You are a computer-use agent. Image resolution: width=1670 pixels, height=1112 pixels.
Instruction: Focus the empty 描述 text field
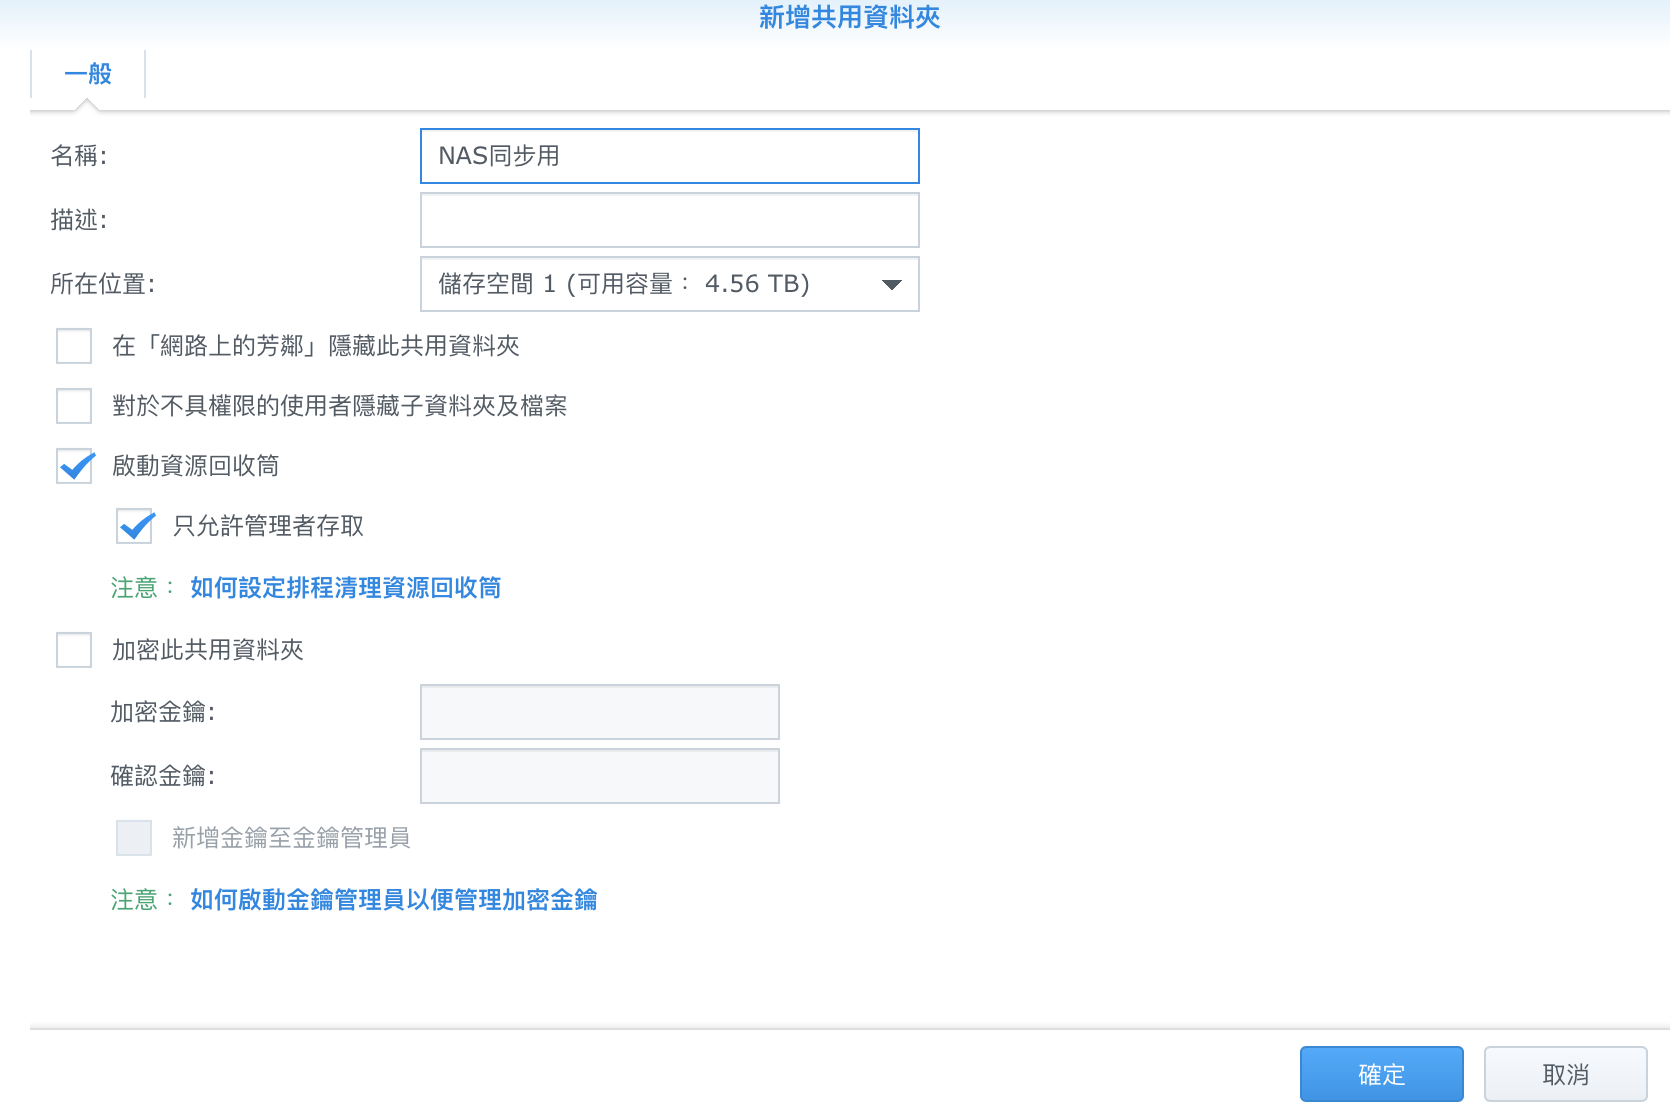pyautogui.click(x=669, y=220)
